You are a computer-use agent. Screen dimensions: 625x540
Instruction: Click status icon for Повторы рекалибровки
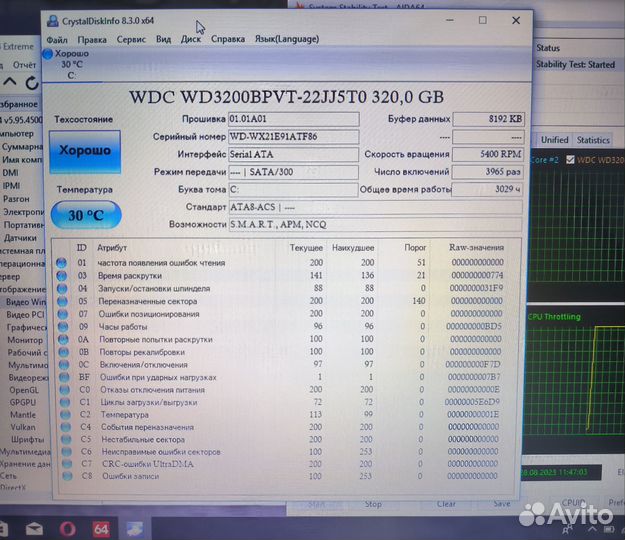click(x=64, y=352)
